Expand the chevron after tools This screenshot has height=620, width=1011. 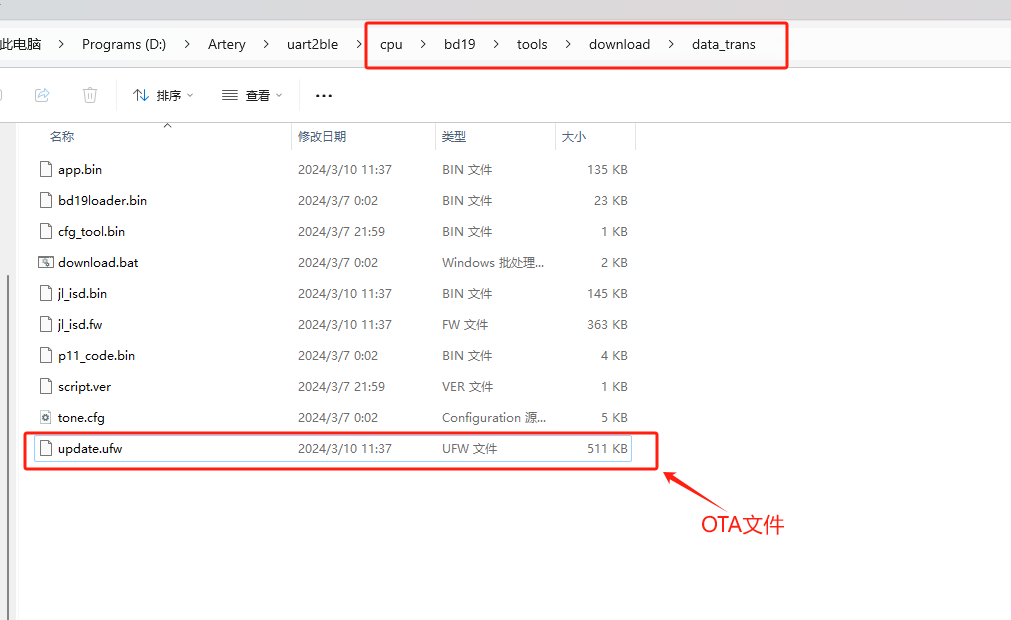568,44
